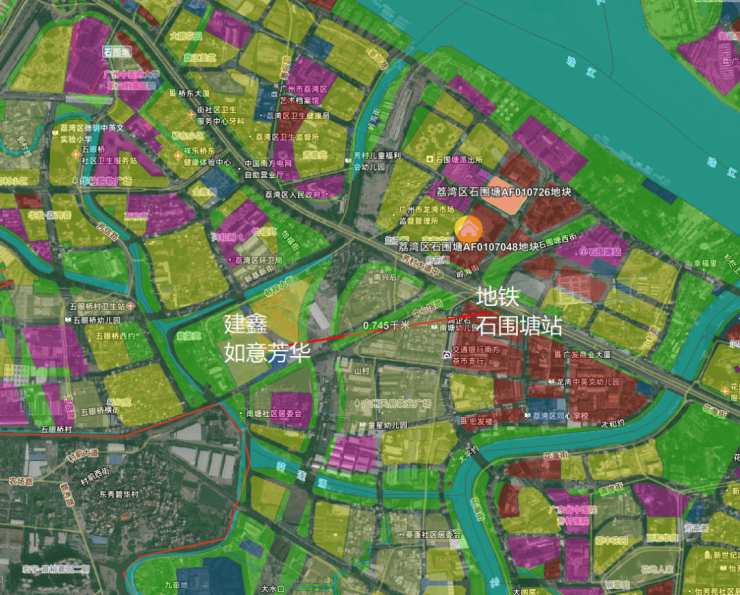Image resolution: width=740 pixels, height=595 pixels.
Task: Click the purple metro icon beside 石围塘站
Action: (584, 251)
